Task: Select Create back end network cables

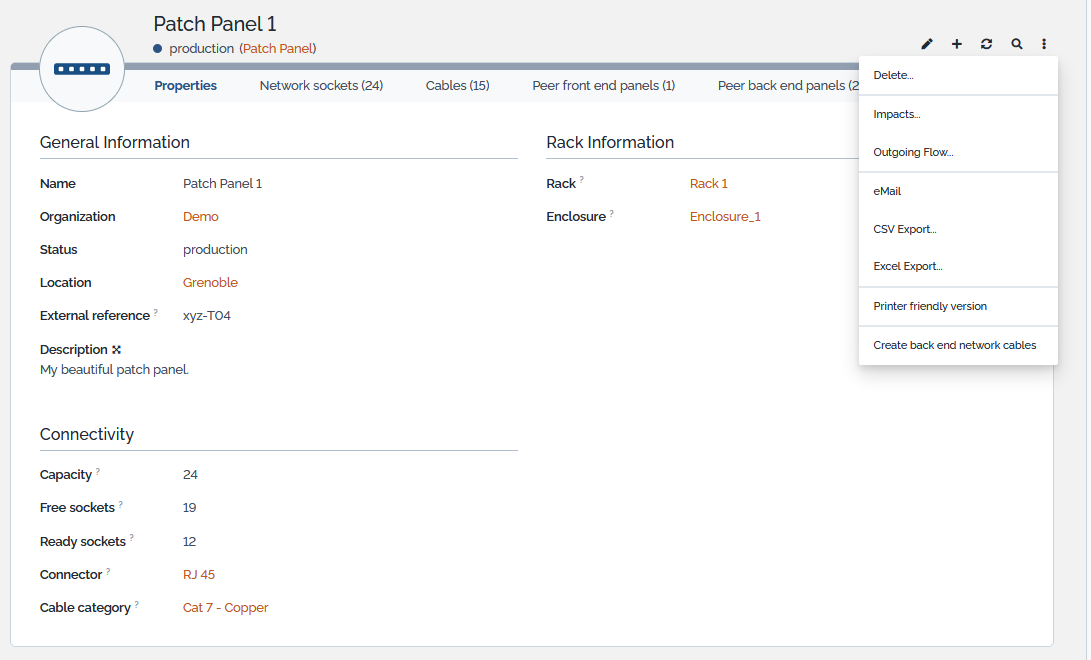Action: point(954,346)
